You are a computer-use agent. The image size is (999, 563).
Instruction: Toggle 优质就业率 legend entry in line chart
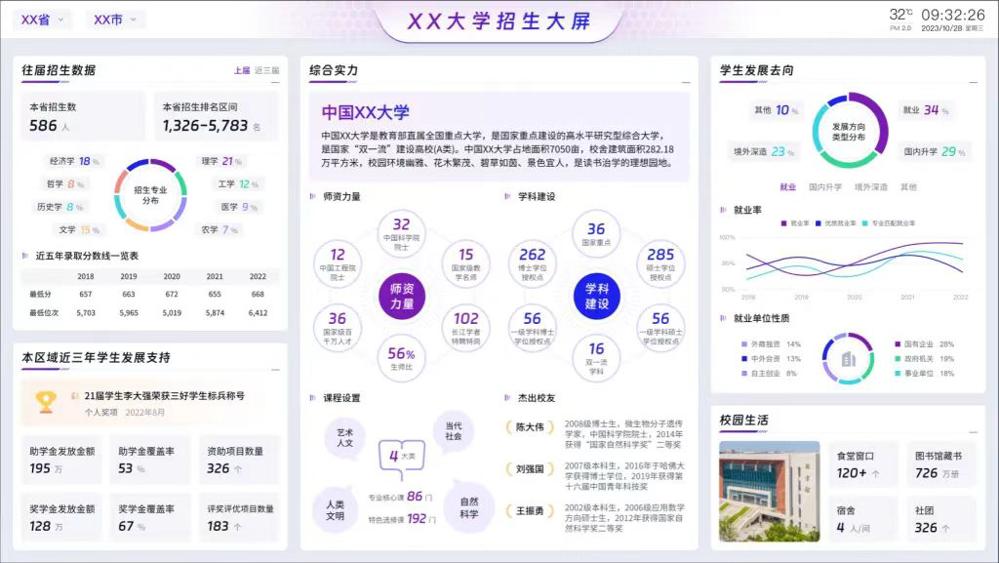pyautogui.click(x=835, y=224)
